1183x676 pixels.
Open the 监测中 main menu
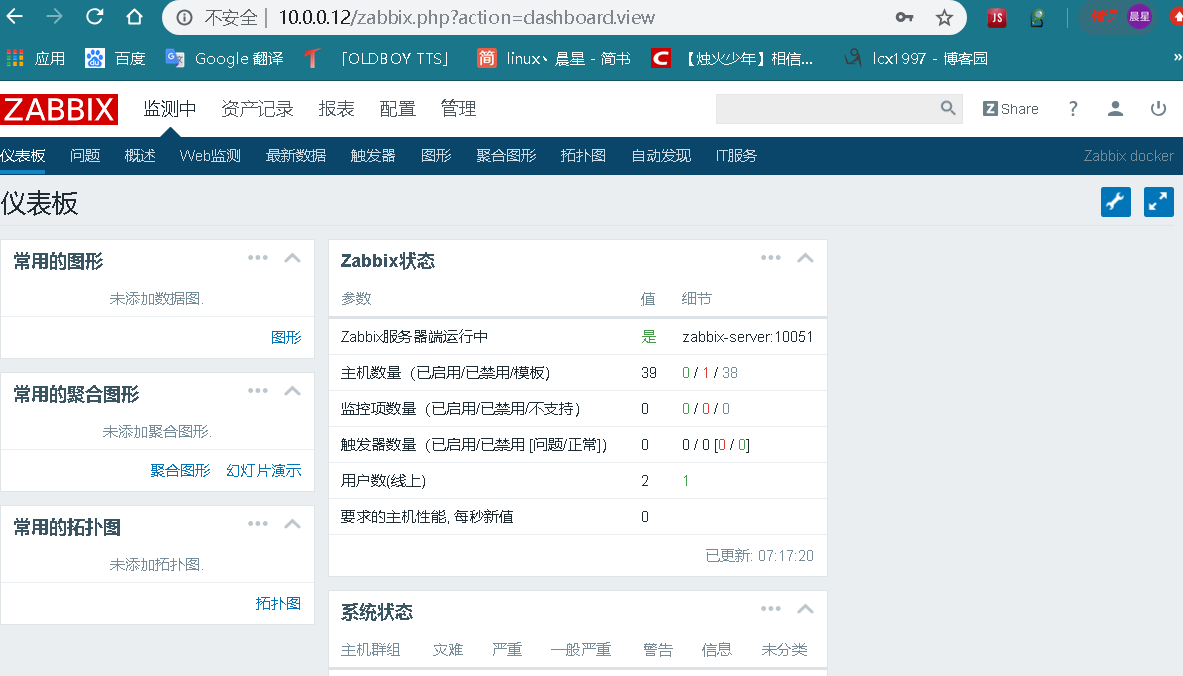point(170,109)
